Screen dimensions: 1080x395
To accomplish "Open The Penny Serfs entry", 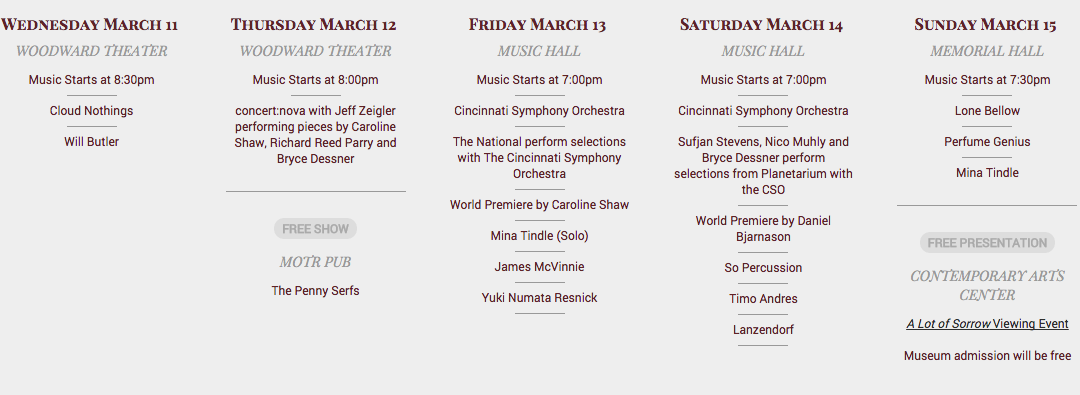I will point(315,291).
